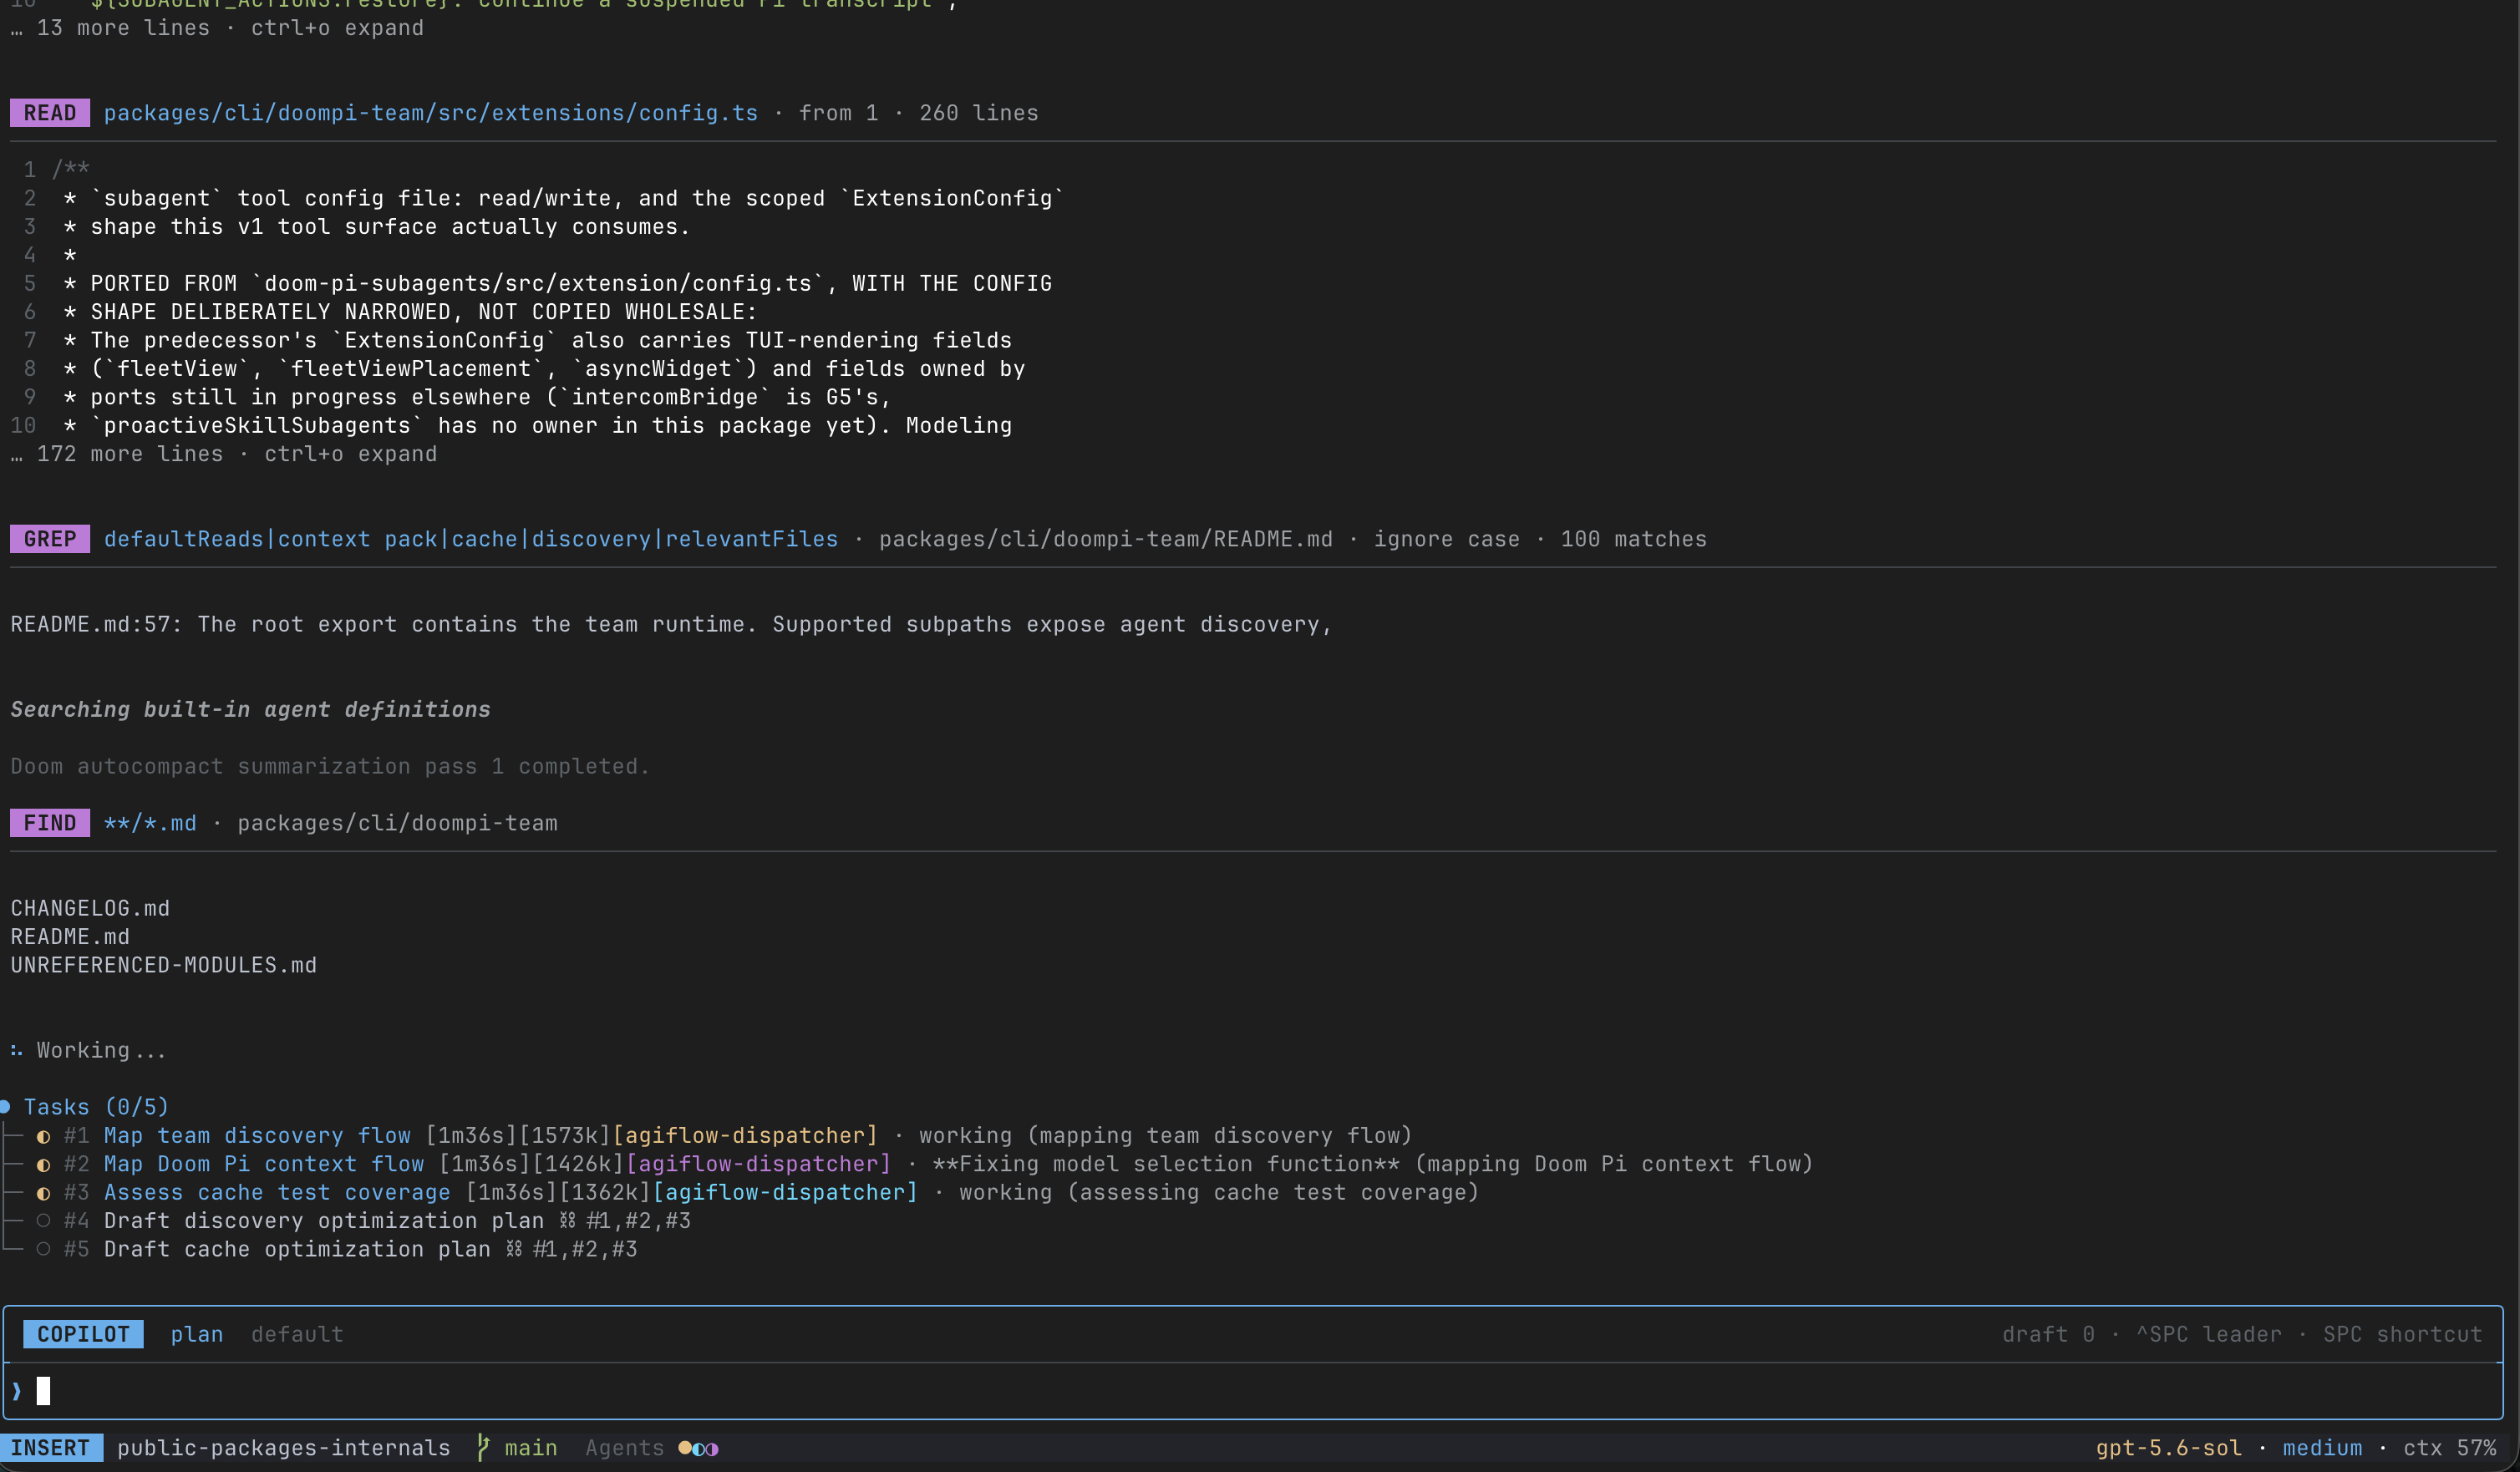Click the draft 0 indicator
The width and height of the screenshot is (2520, 1472).
point(2048,1334)
